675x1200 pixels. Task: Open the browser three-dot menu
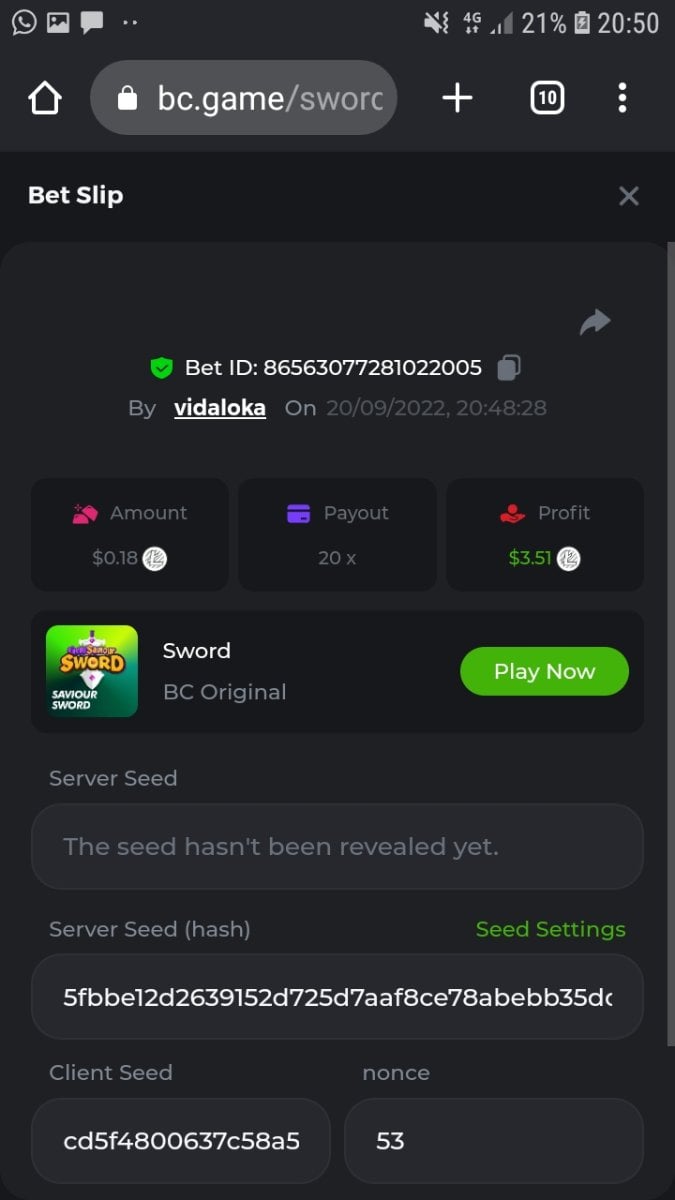[x=622, y=98]
